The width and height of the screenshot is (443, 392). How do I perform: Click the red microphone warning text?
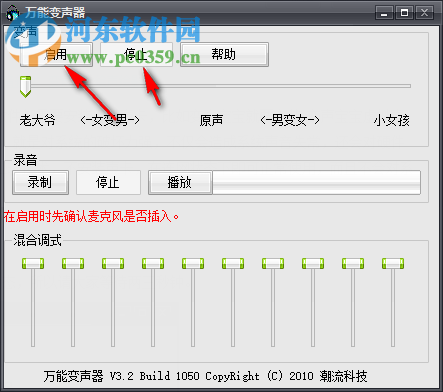pos(91,217)
